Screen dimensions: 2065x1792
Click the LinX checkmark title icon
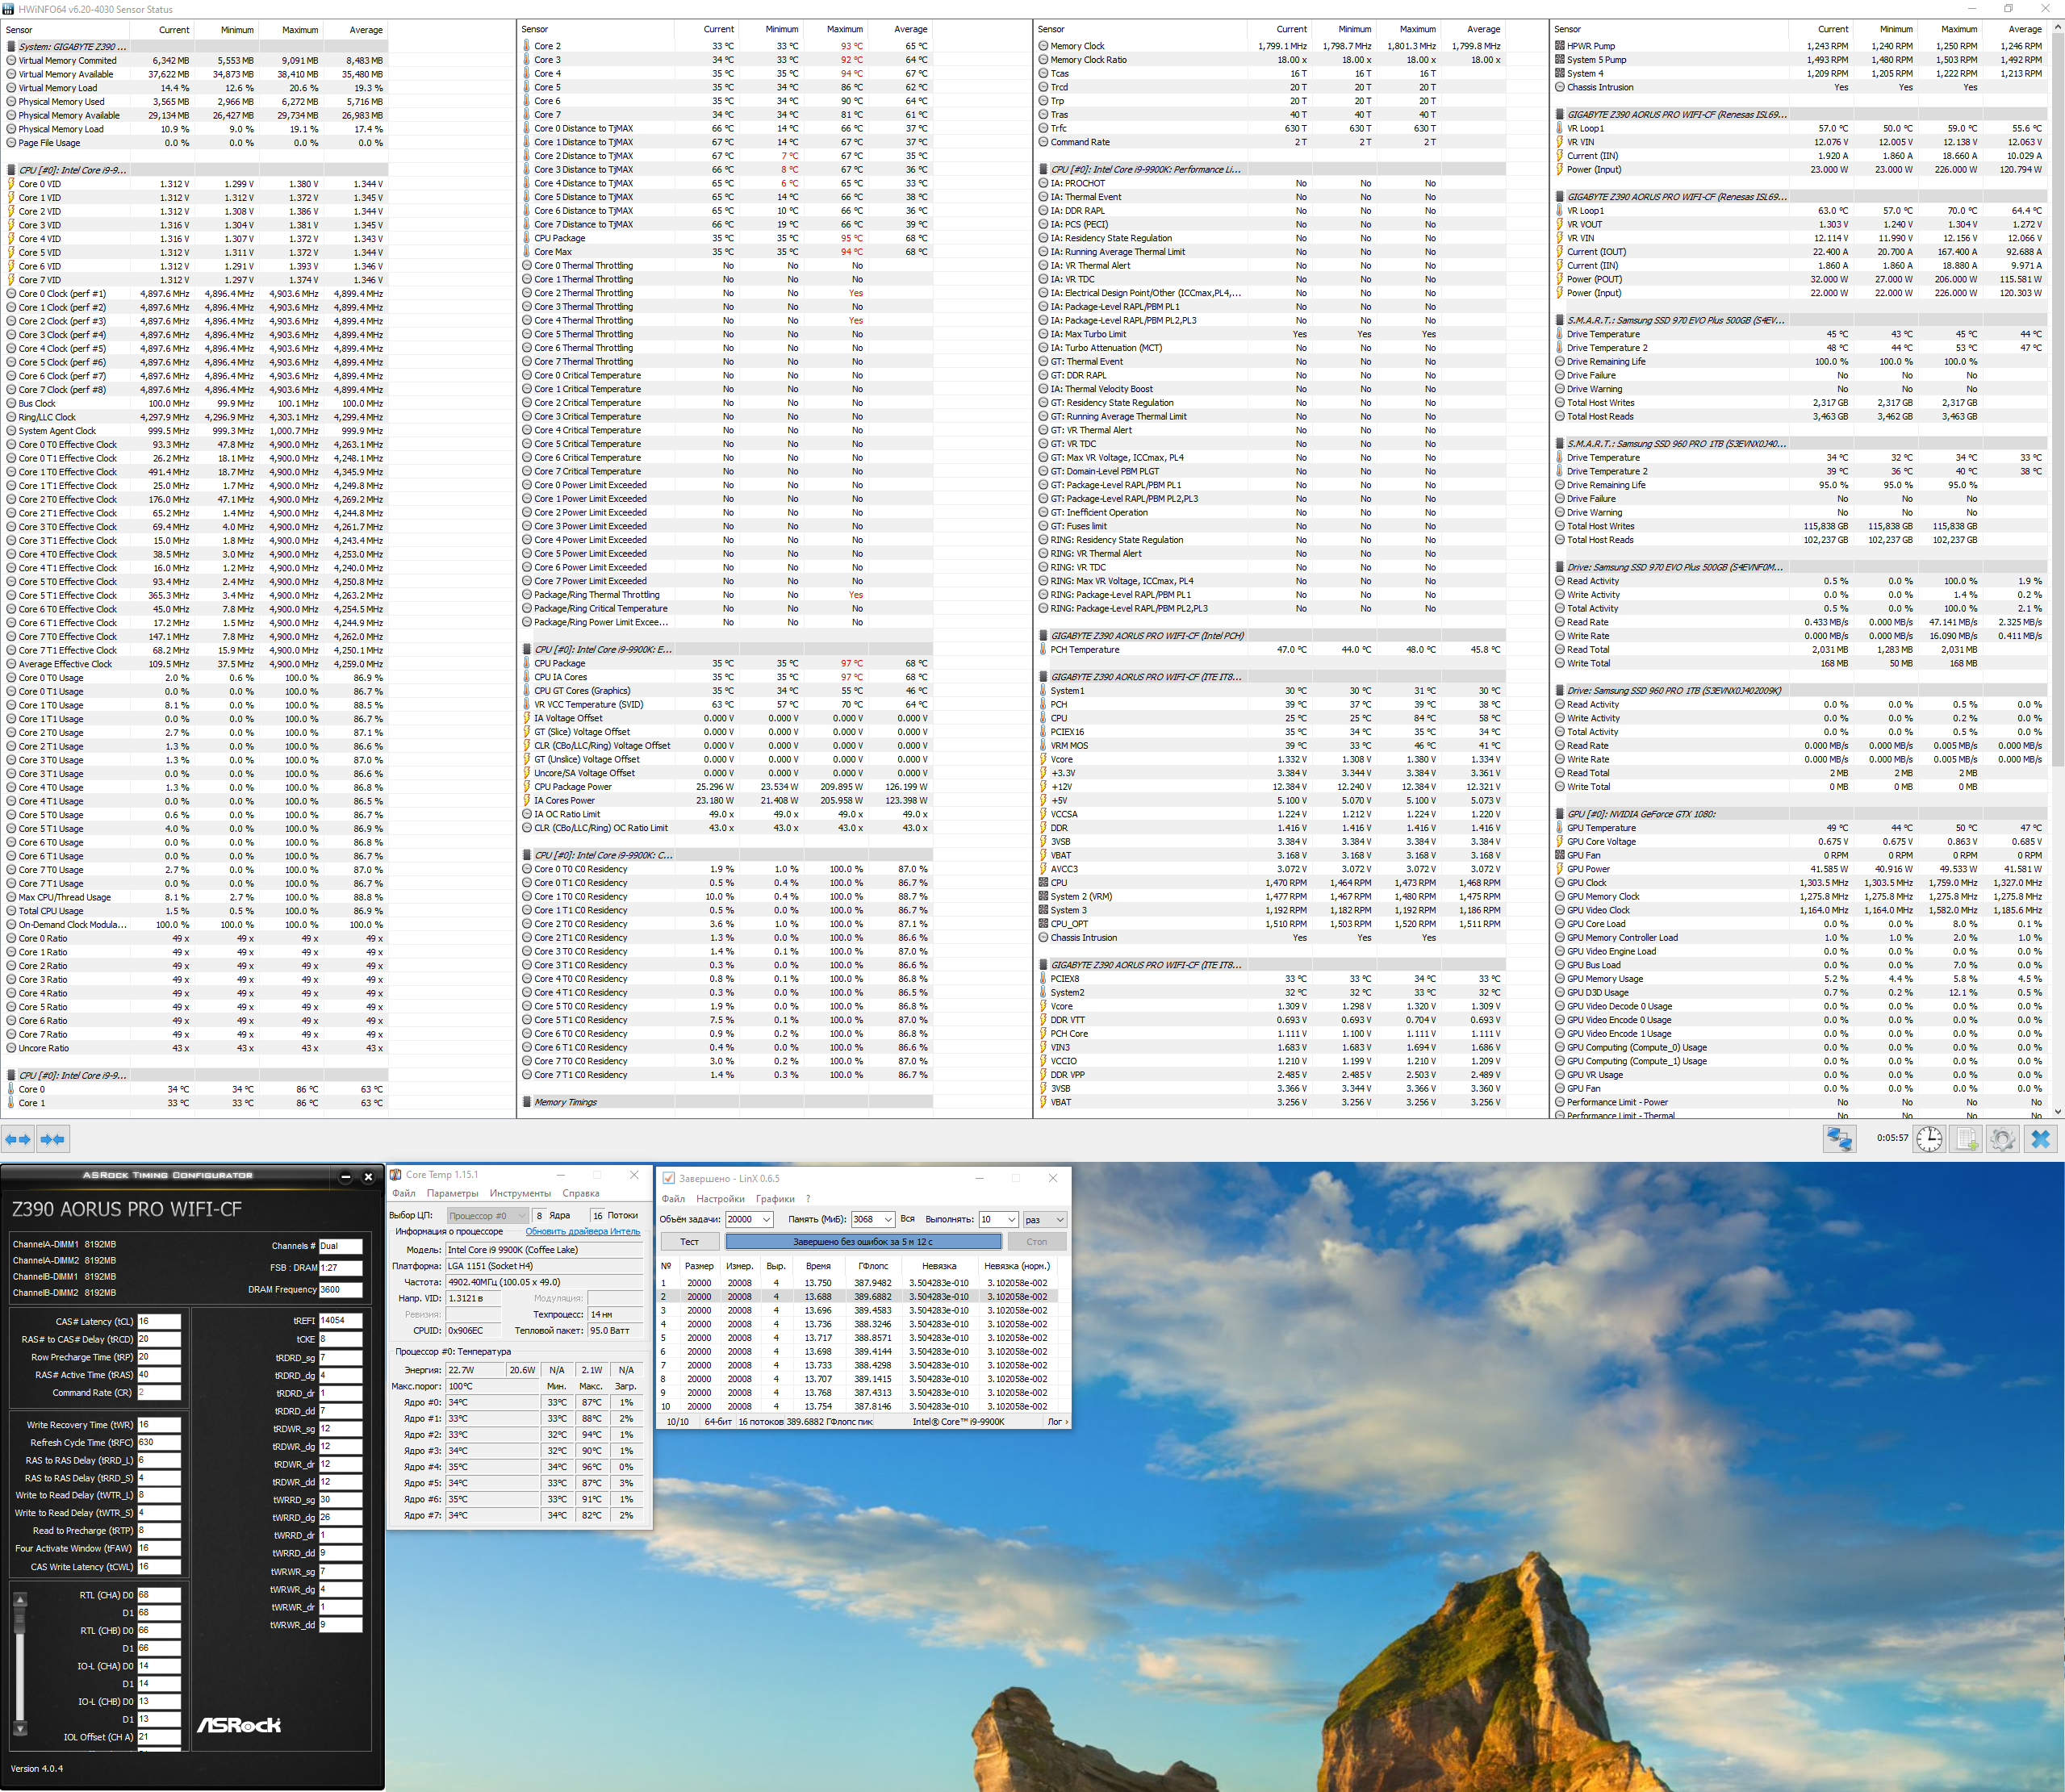(668, 1178)
